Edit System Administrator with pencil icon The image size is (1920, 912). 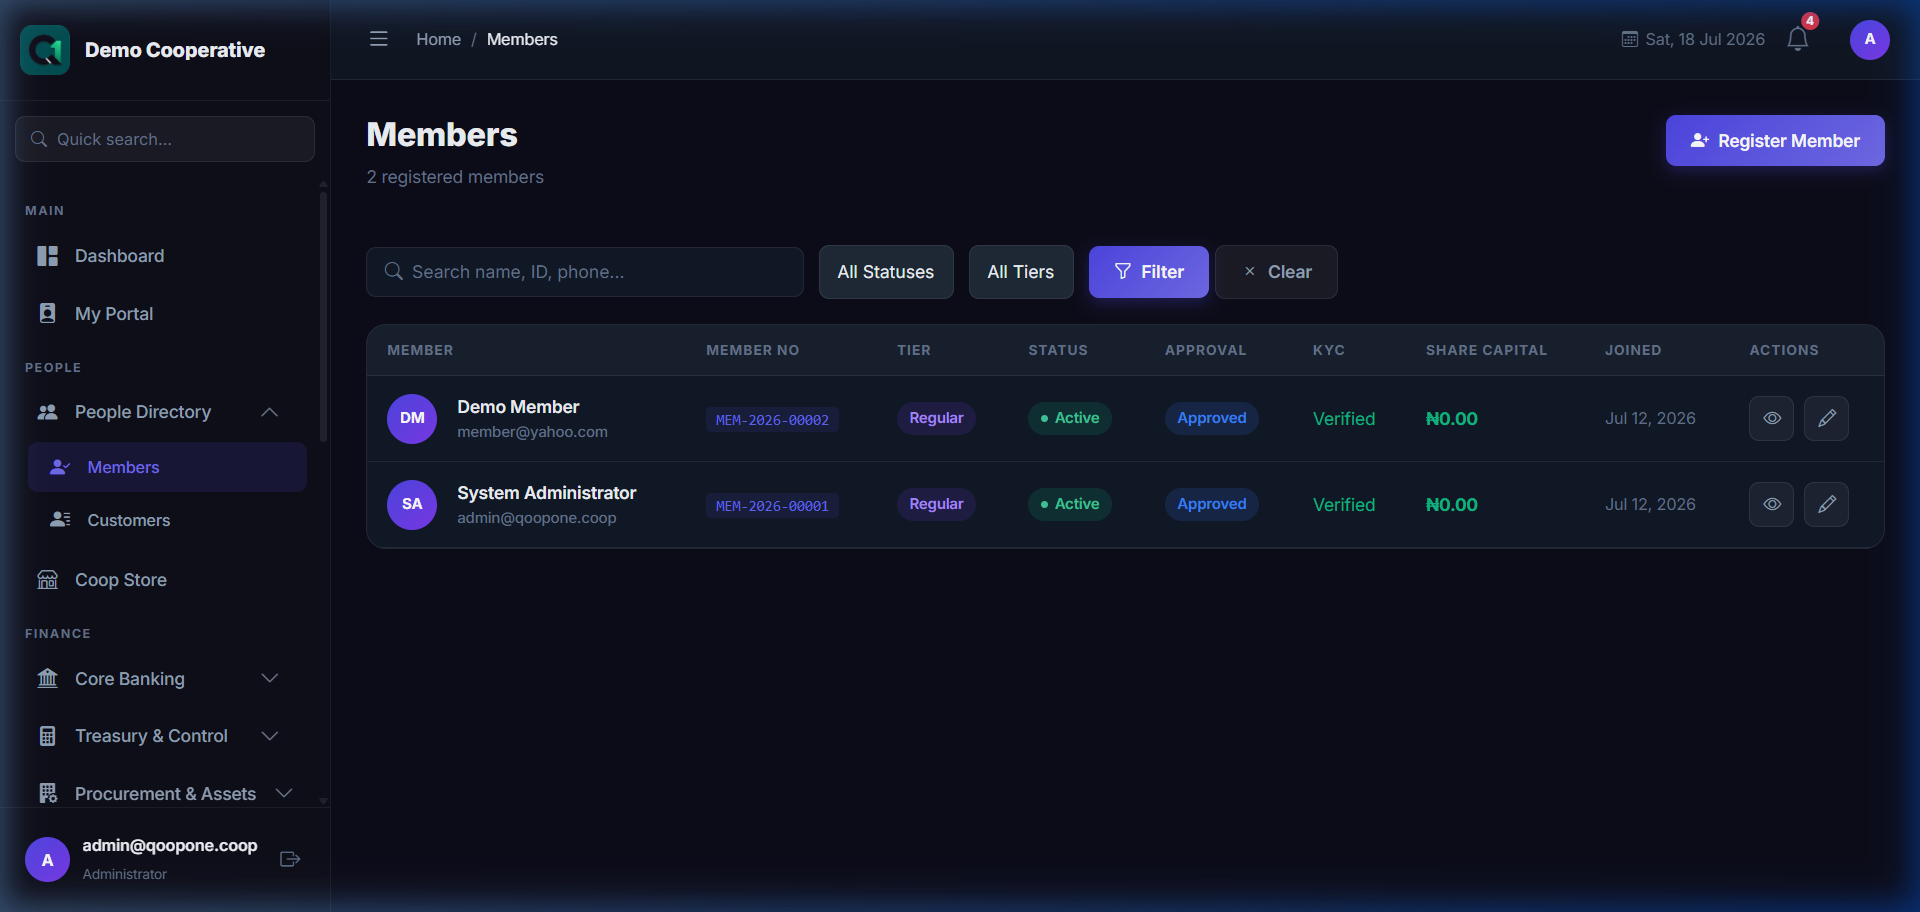(1826, 504)
